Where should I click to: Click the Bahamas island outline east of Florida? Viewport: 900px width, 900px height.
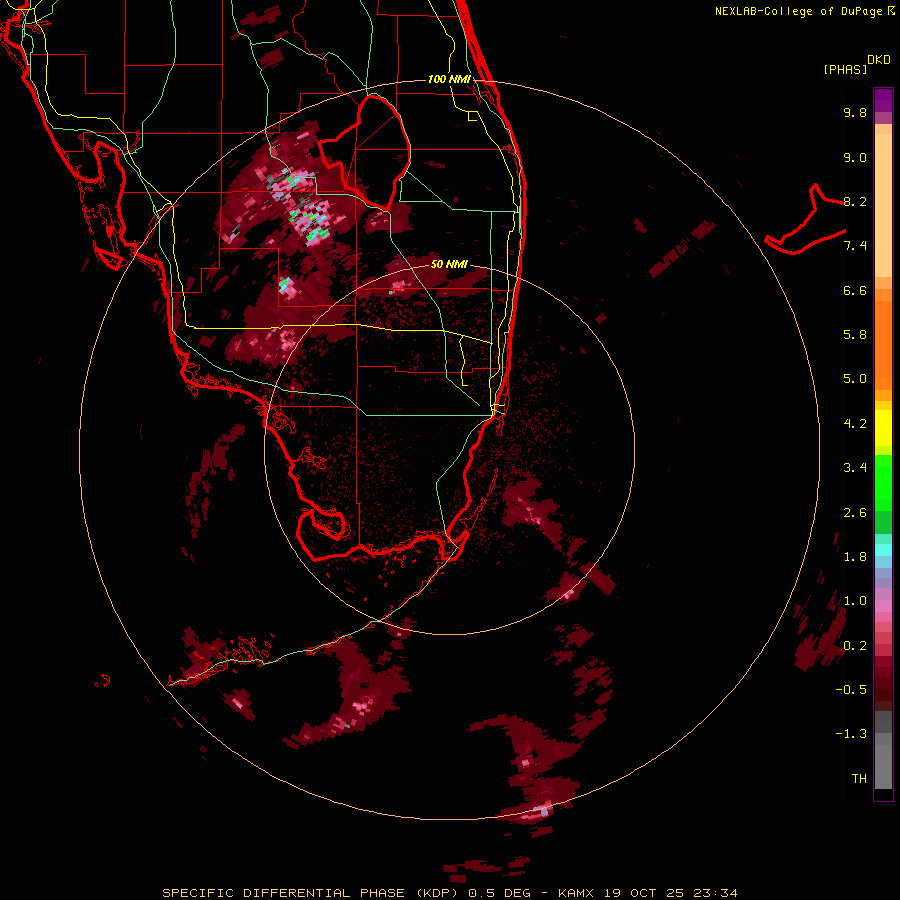point(805,219)
